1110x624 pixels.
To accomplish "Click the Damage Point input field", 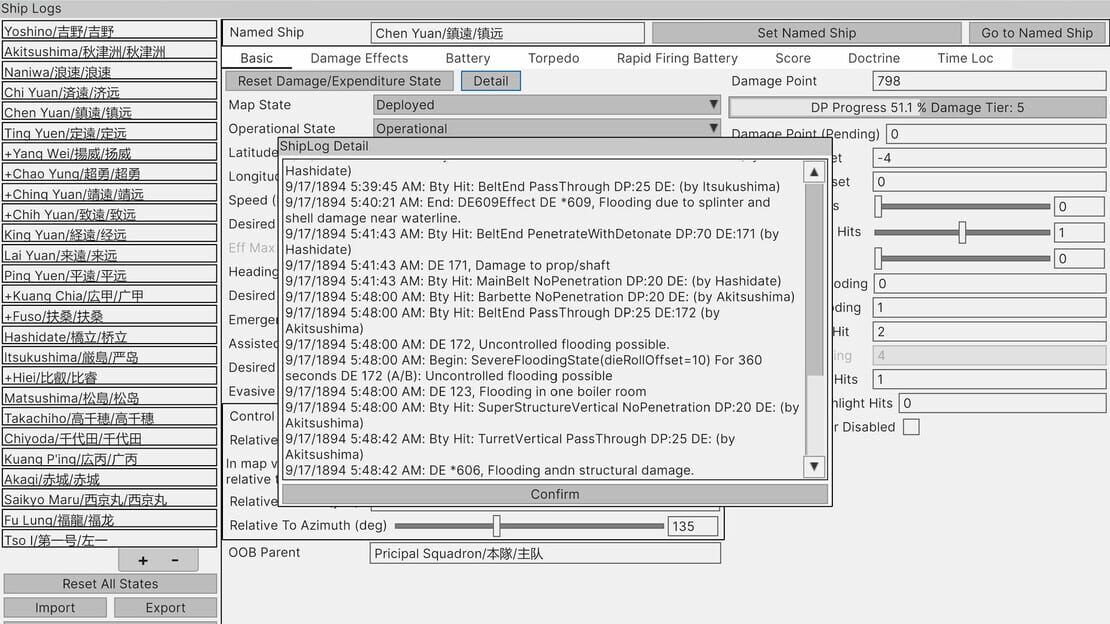I will pyautogui.click(x=989, y=81).
